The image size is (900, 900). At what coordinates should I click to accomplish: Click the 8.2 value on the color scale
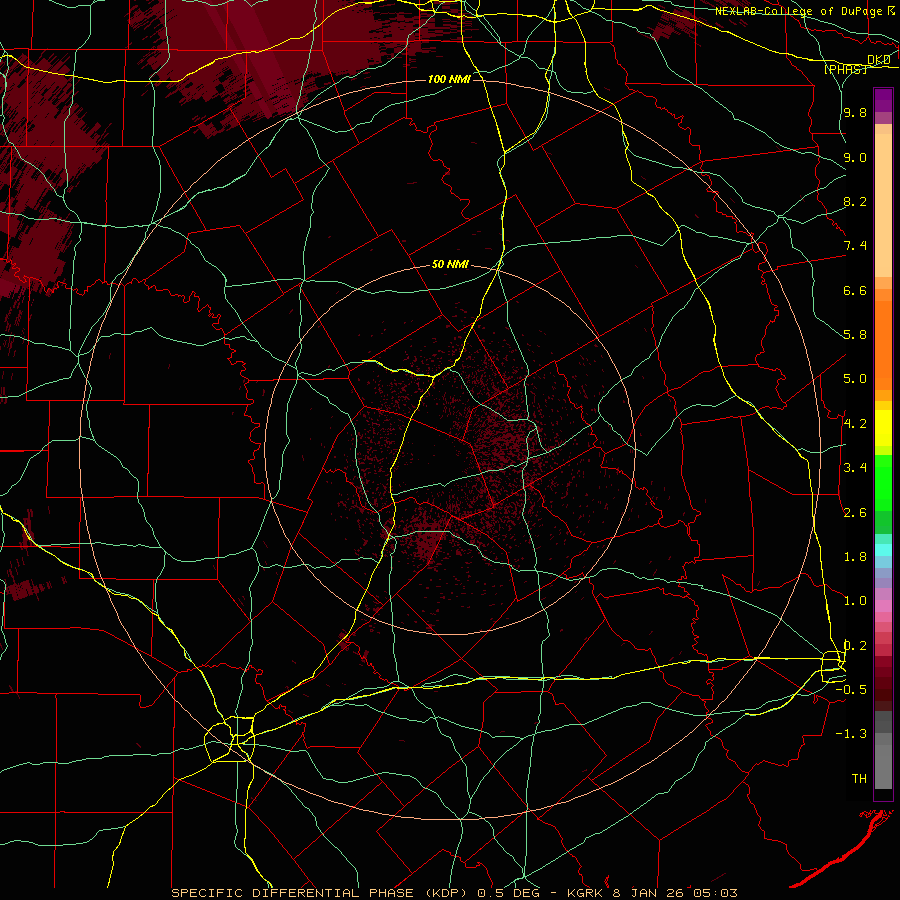[x=855, y=201]
